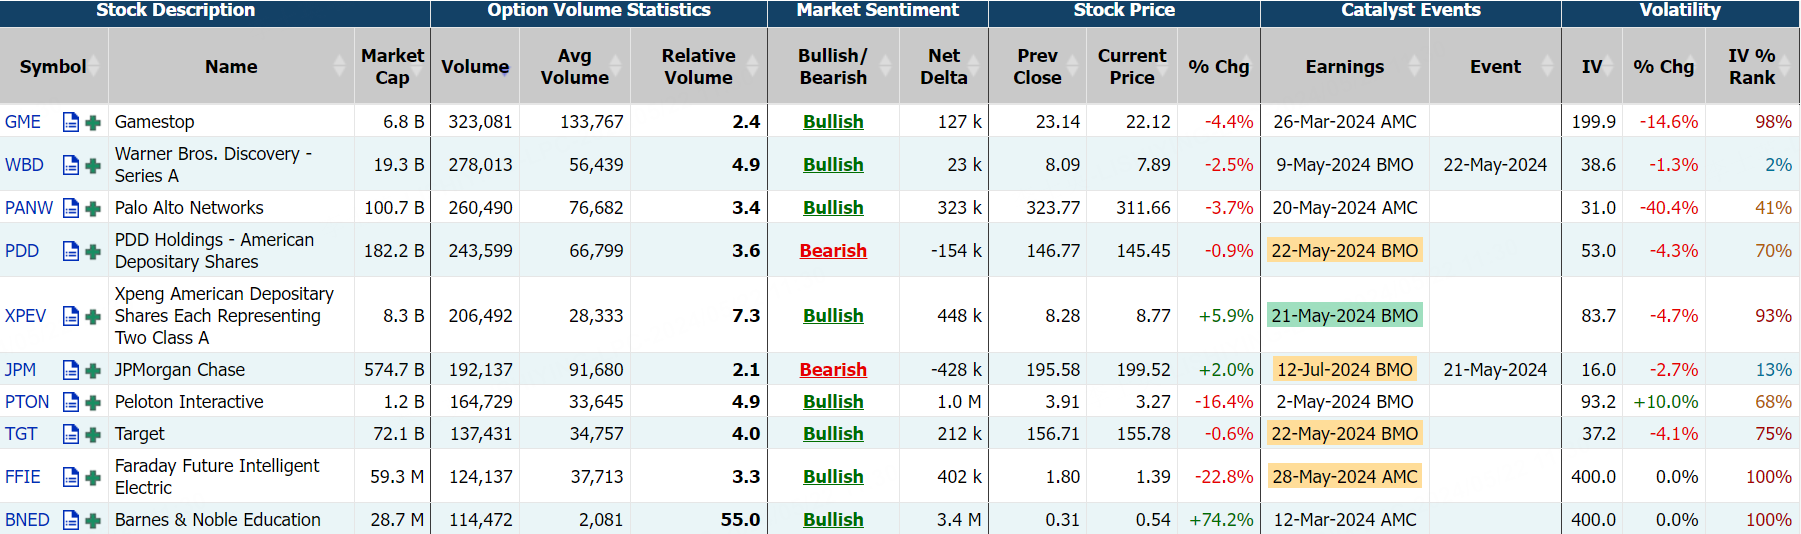The image size is (1801, 534).
Task: Sort by the Avg Volume column arrows
Action: point(616,67)
